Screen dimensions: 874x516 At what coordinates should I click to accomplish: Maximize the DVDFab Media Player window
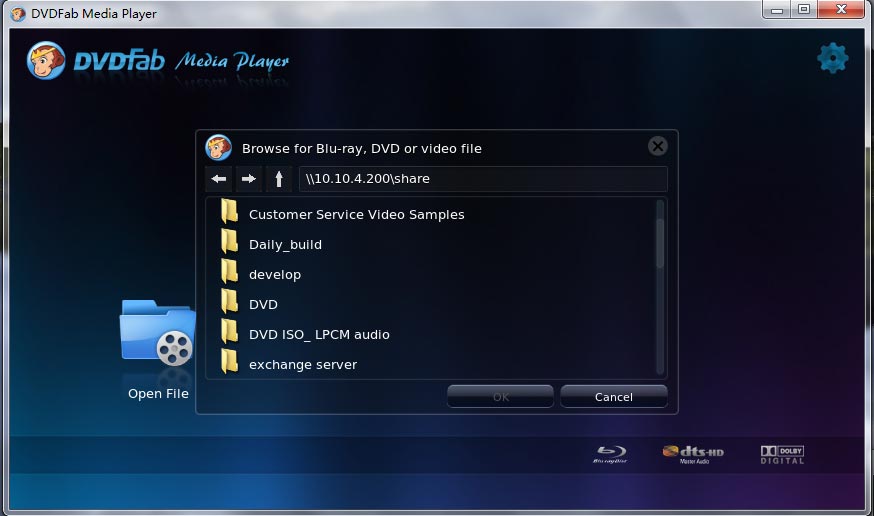(x=804, y=9)
